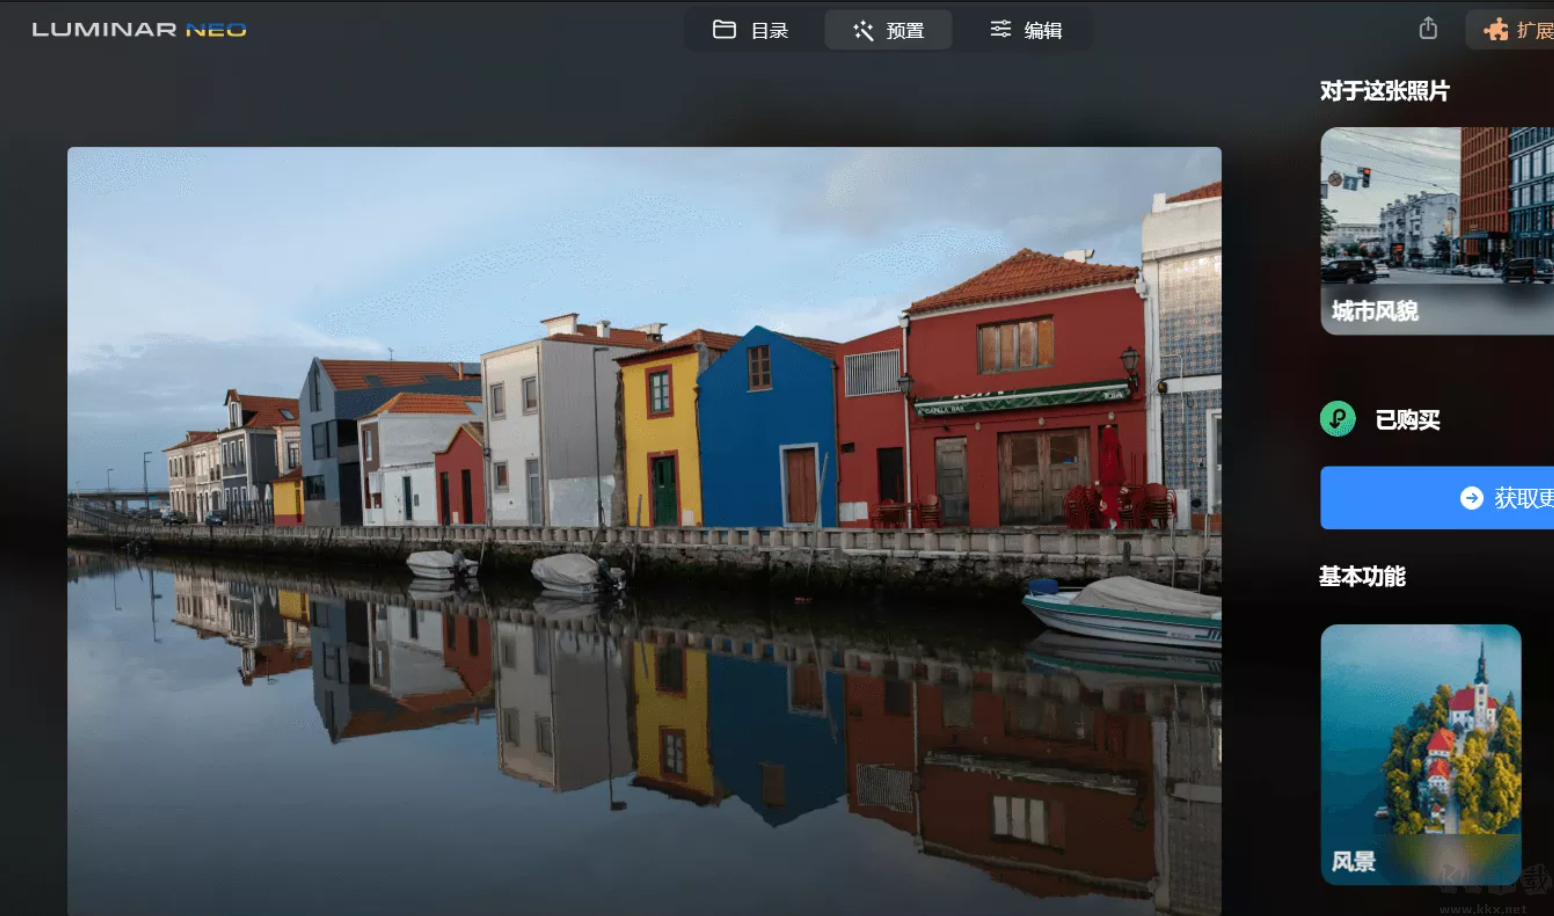Click the share/export icon in top bar

tap(1427, 29)
